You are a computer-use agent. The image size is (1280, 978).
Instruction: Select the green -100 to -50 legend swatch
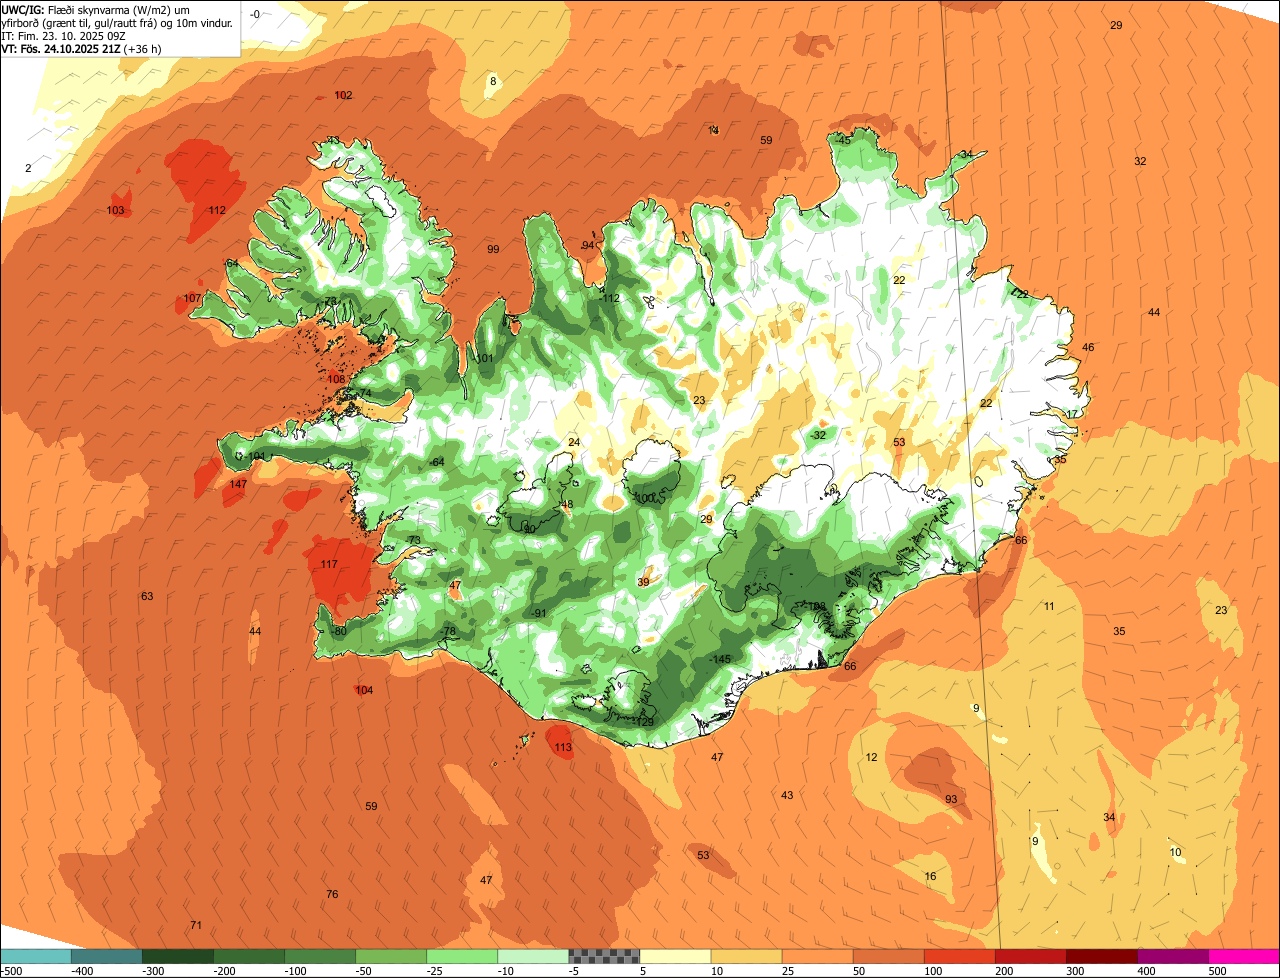320,956
